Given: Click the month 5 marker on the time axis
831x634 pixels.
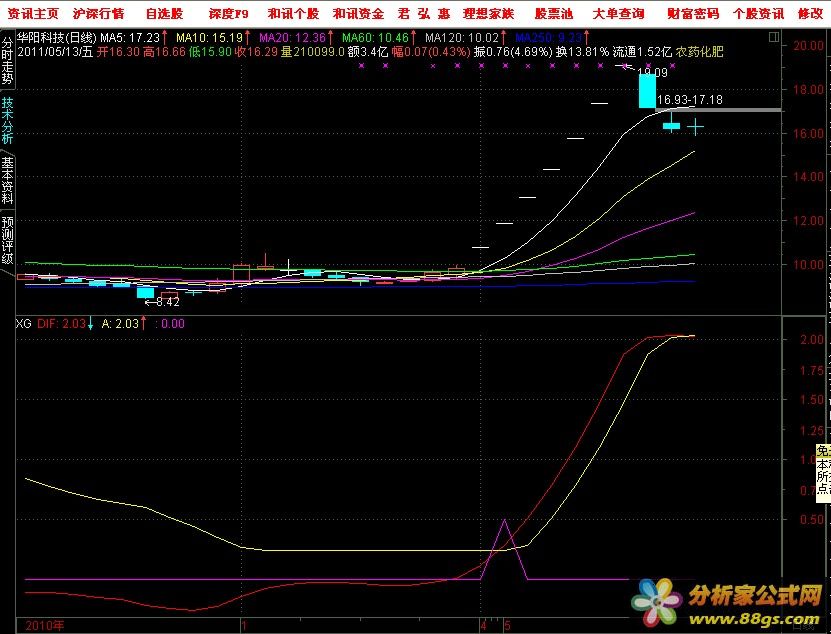Looking at the screenshot, I should pos(507,626).
